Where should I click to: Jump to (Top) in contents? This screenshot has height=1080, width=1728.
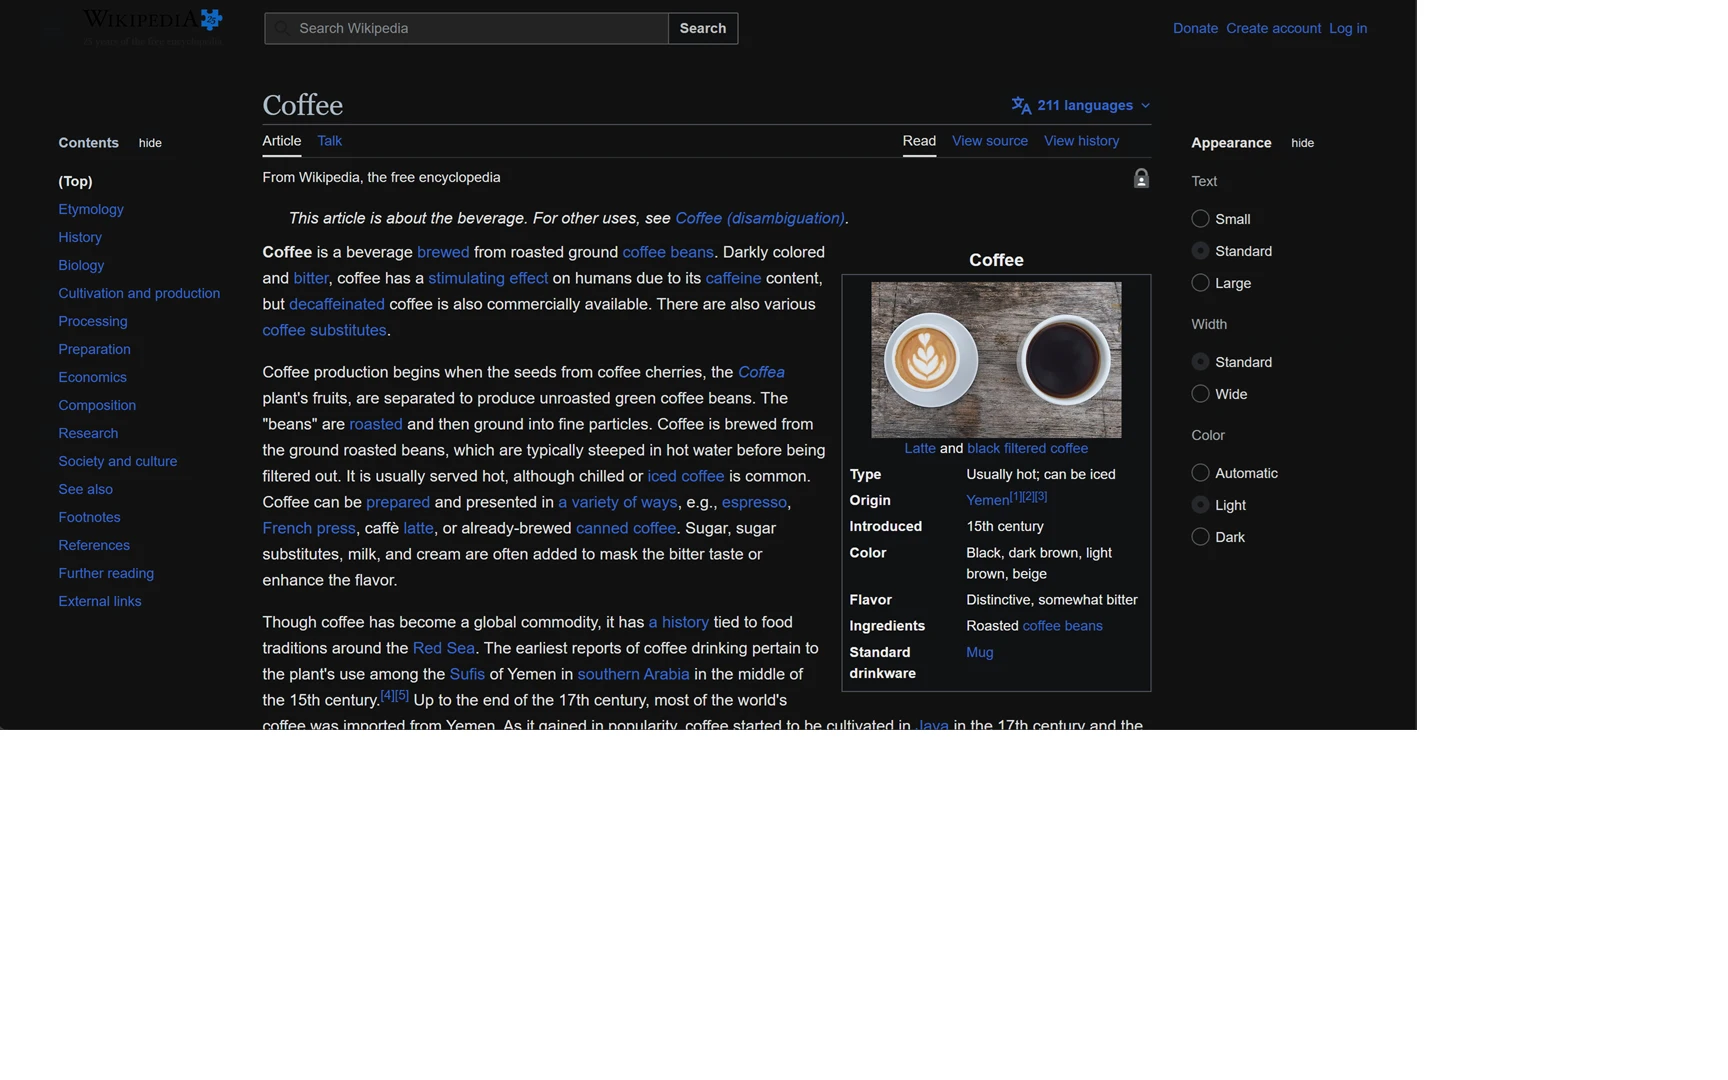coord(75,181)
